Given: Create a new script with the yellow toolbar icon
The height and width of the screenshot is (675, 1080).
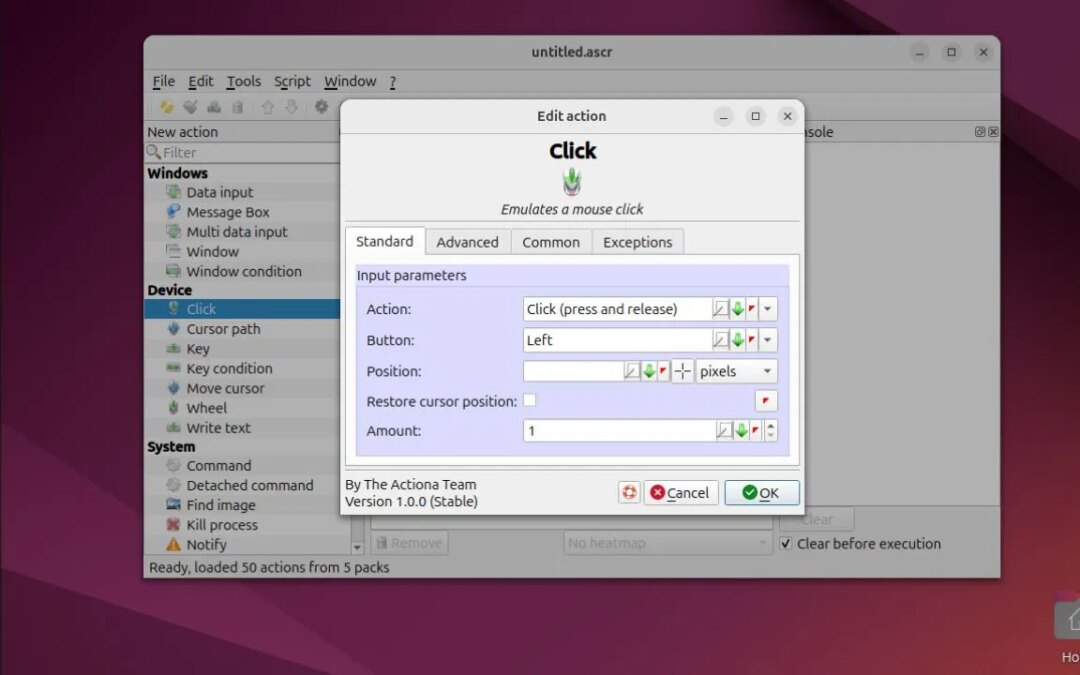Looking at the screenshot, I should 166,107.
